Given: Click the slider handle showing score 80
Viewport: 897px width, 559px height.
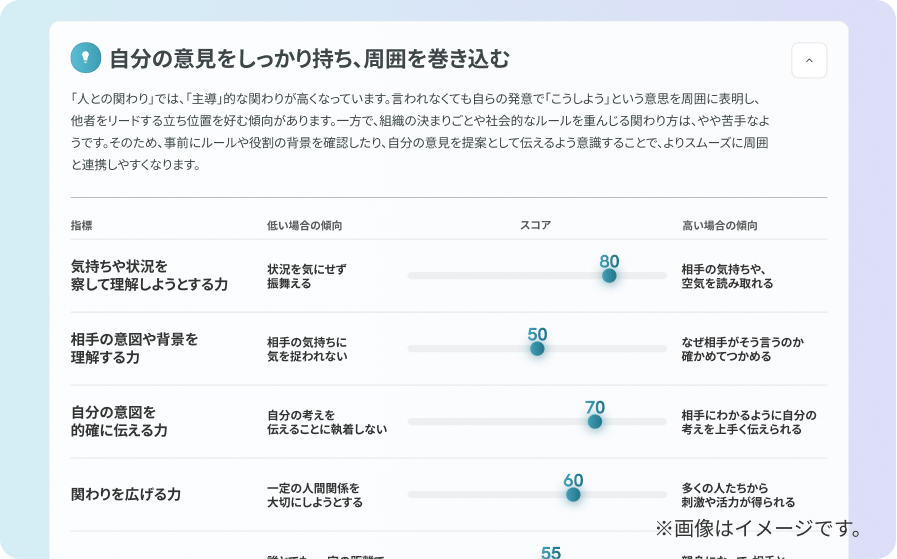Looking at the screenshot, I should click(x=609, y=276).
